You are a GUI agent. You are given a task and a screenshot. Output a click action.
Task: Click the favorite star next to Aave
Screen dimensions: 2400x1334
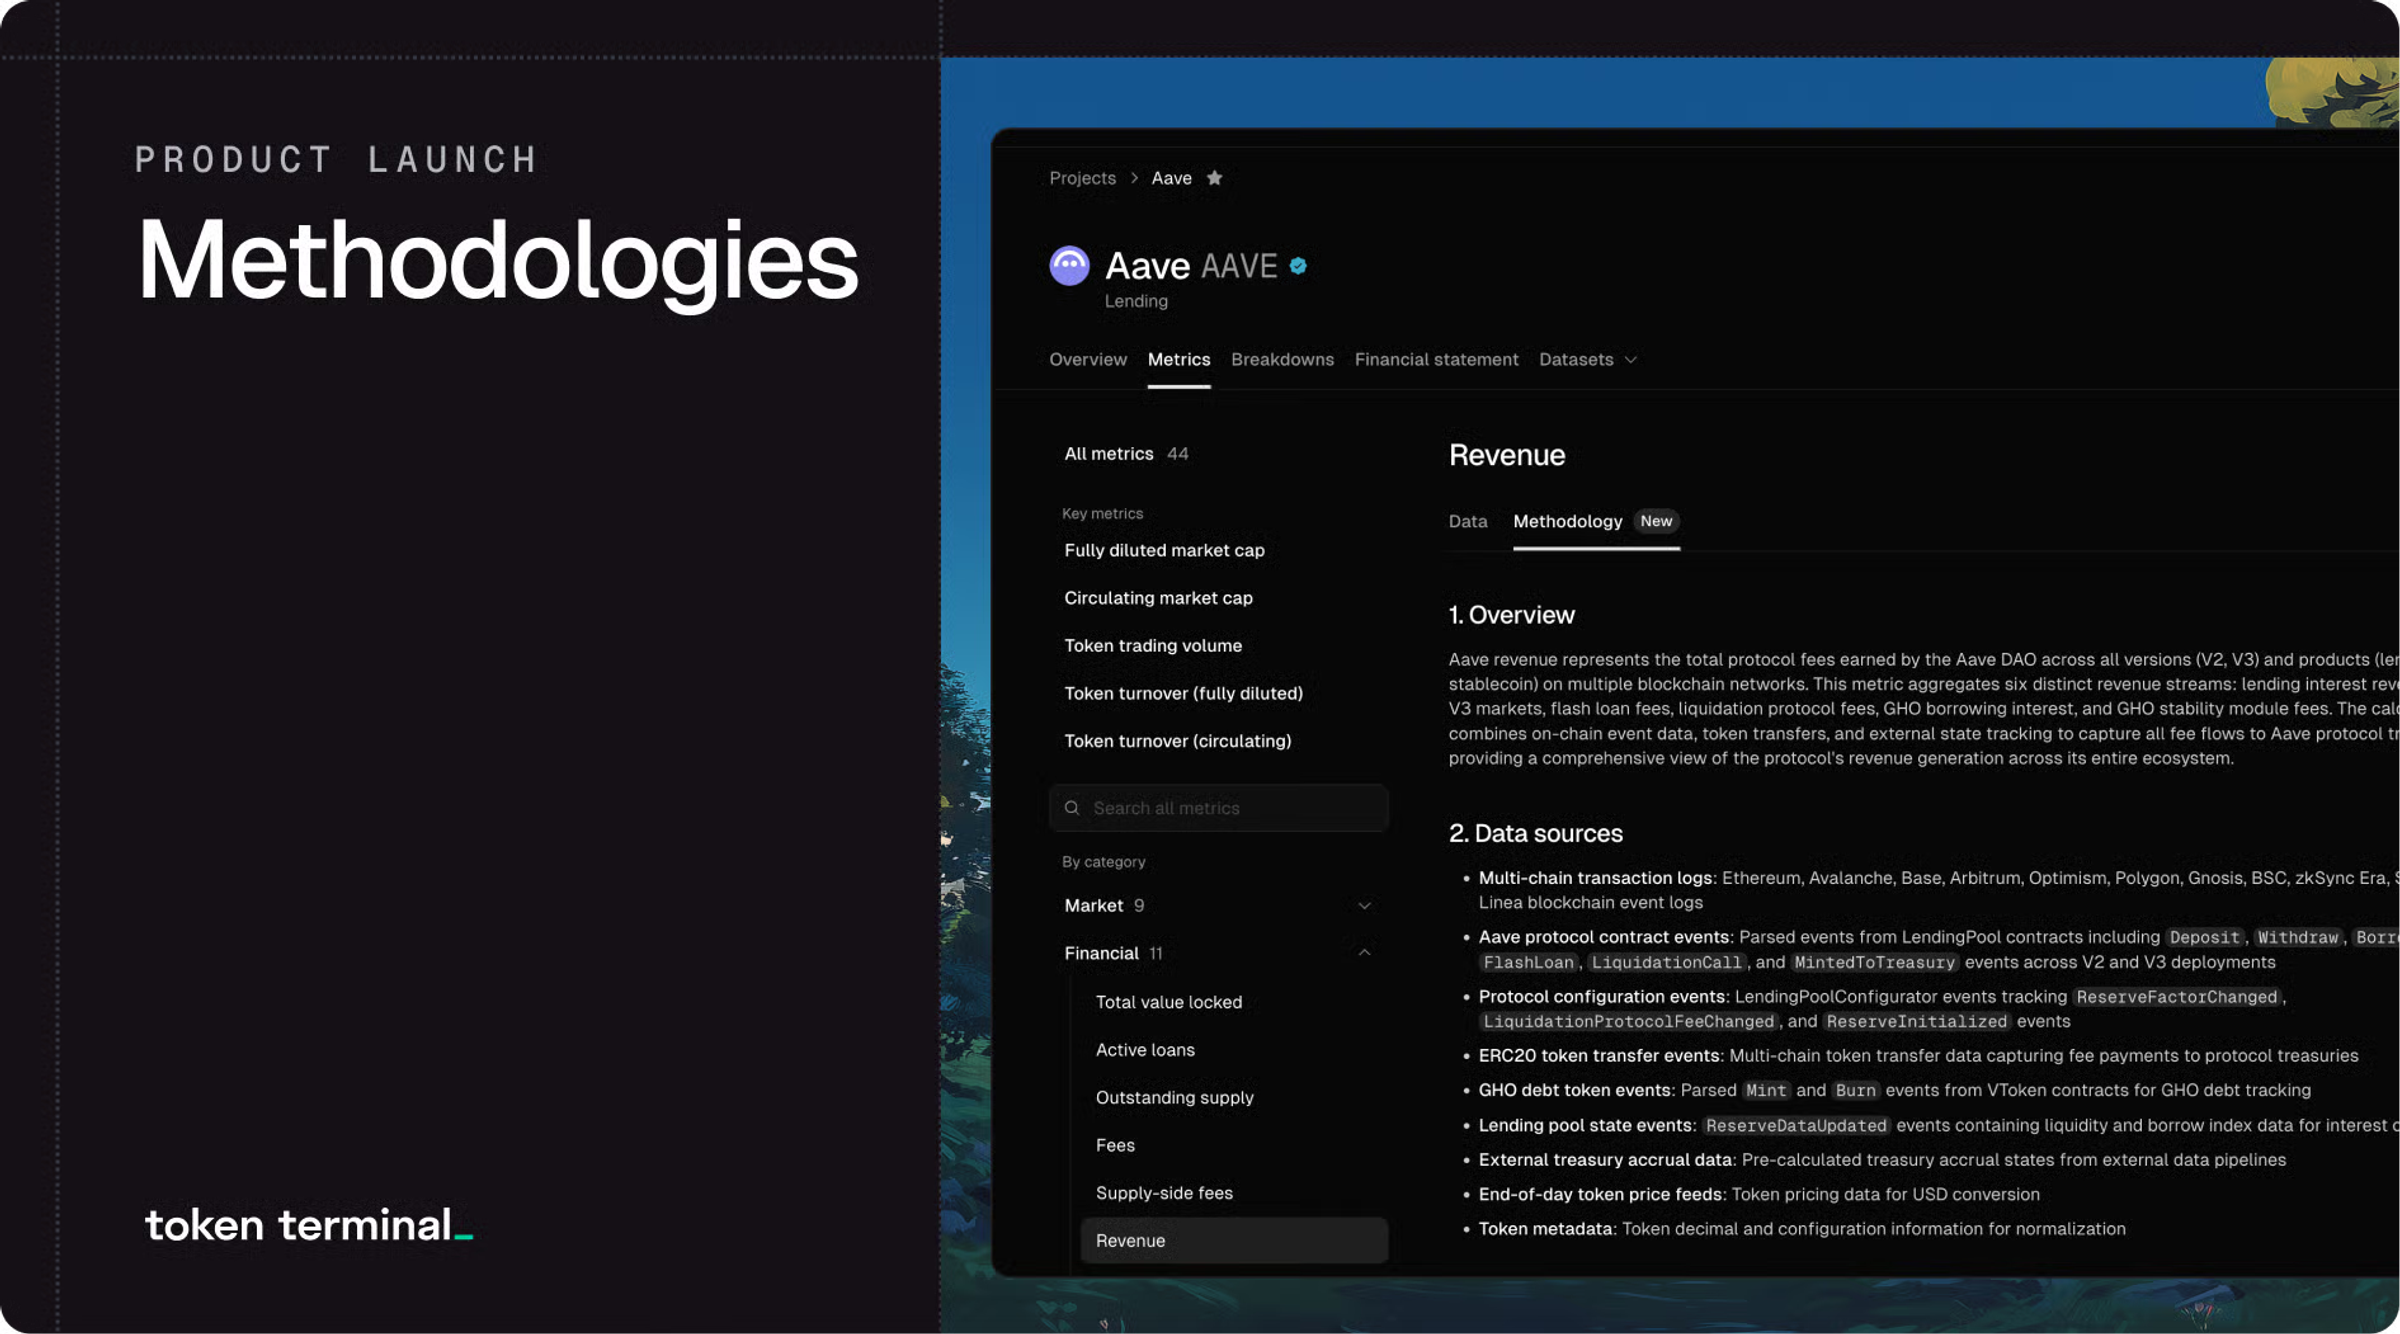(x=1214, y=178)
